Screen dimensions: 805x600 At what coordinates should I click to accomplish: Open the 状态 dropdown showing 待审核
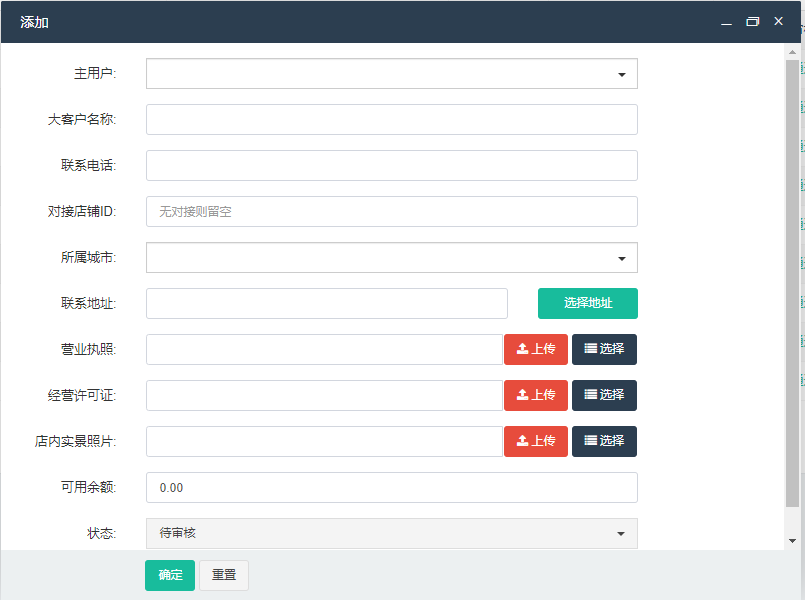pyautogui.click(x=392, y=533)
